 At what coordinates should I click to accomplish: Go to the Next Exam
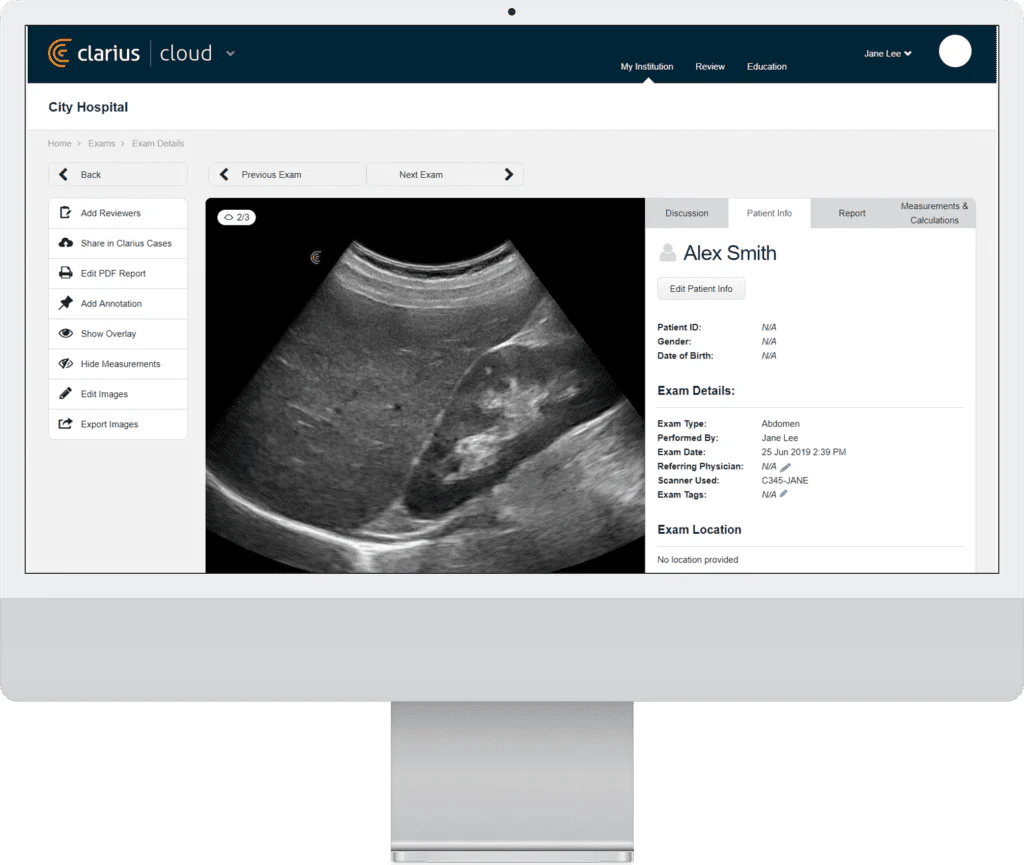(x=445, y=175)
